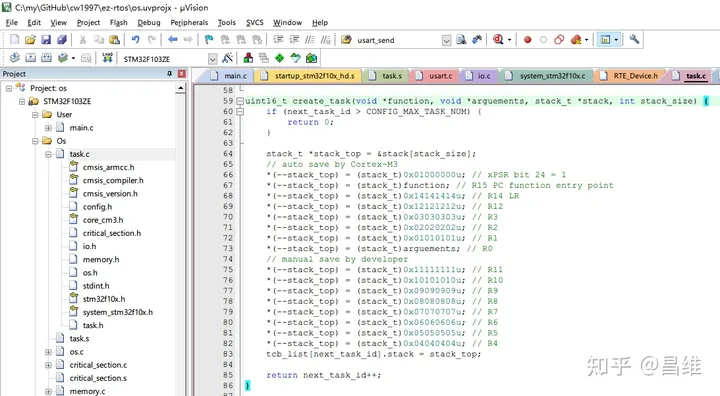Open the Debug menu
Viewport: 720px width, 396px height.
point(149,23)
